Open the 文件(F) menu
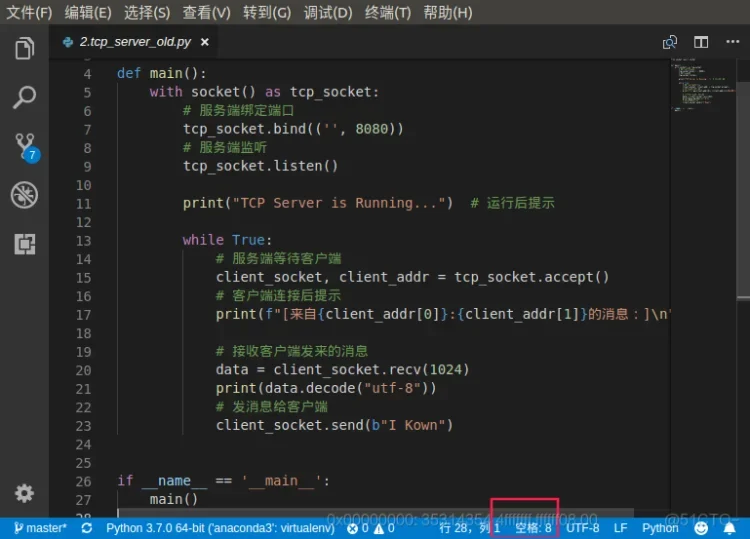This screenshot has width=750, height=539. (29, 12)
